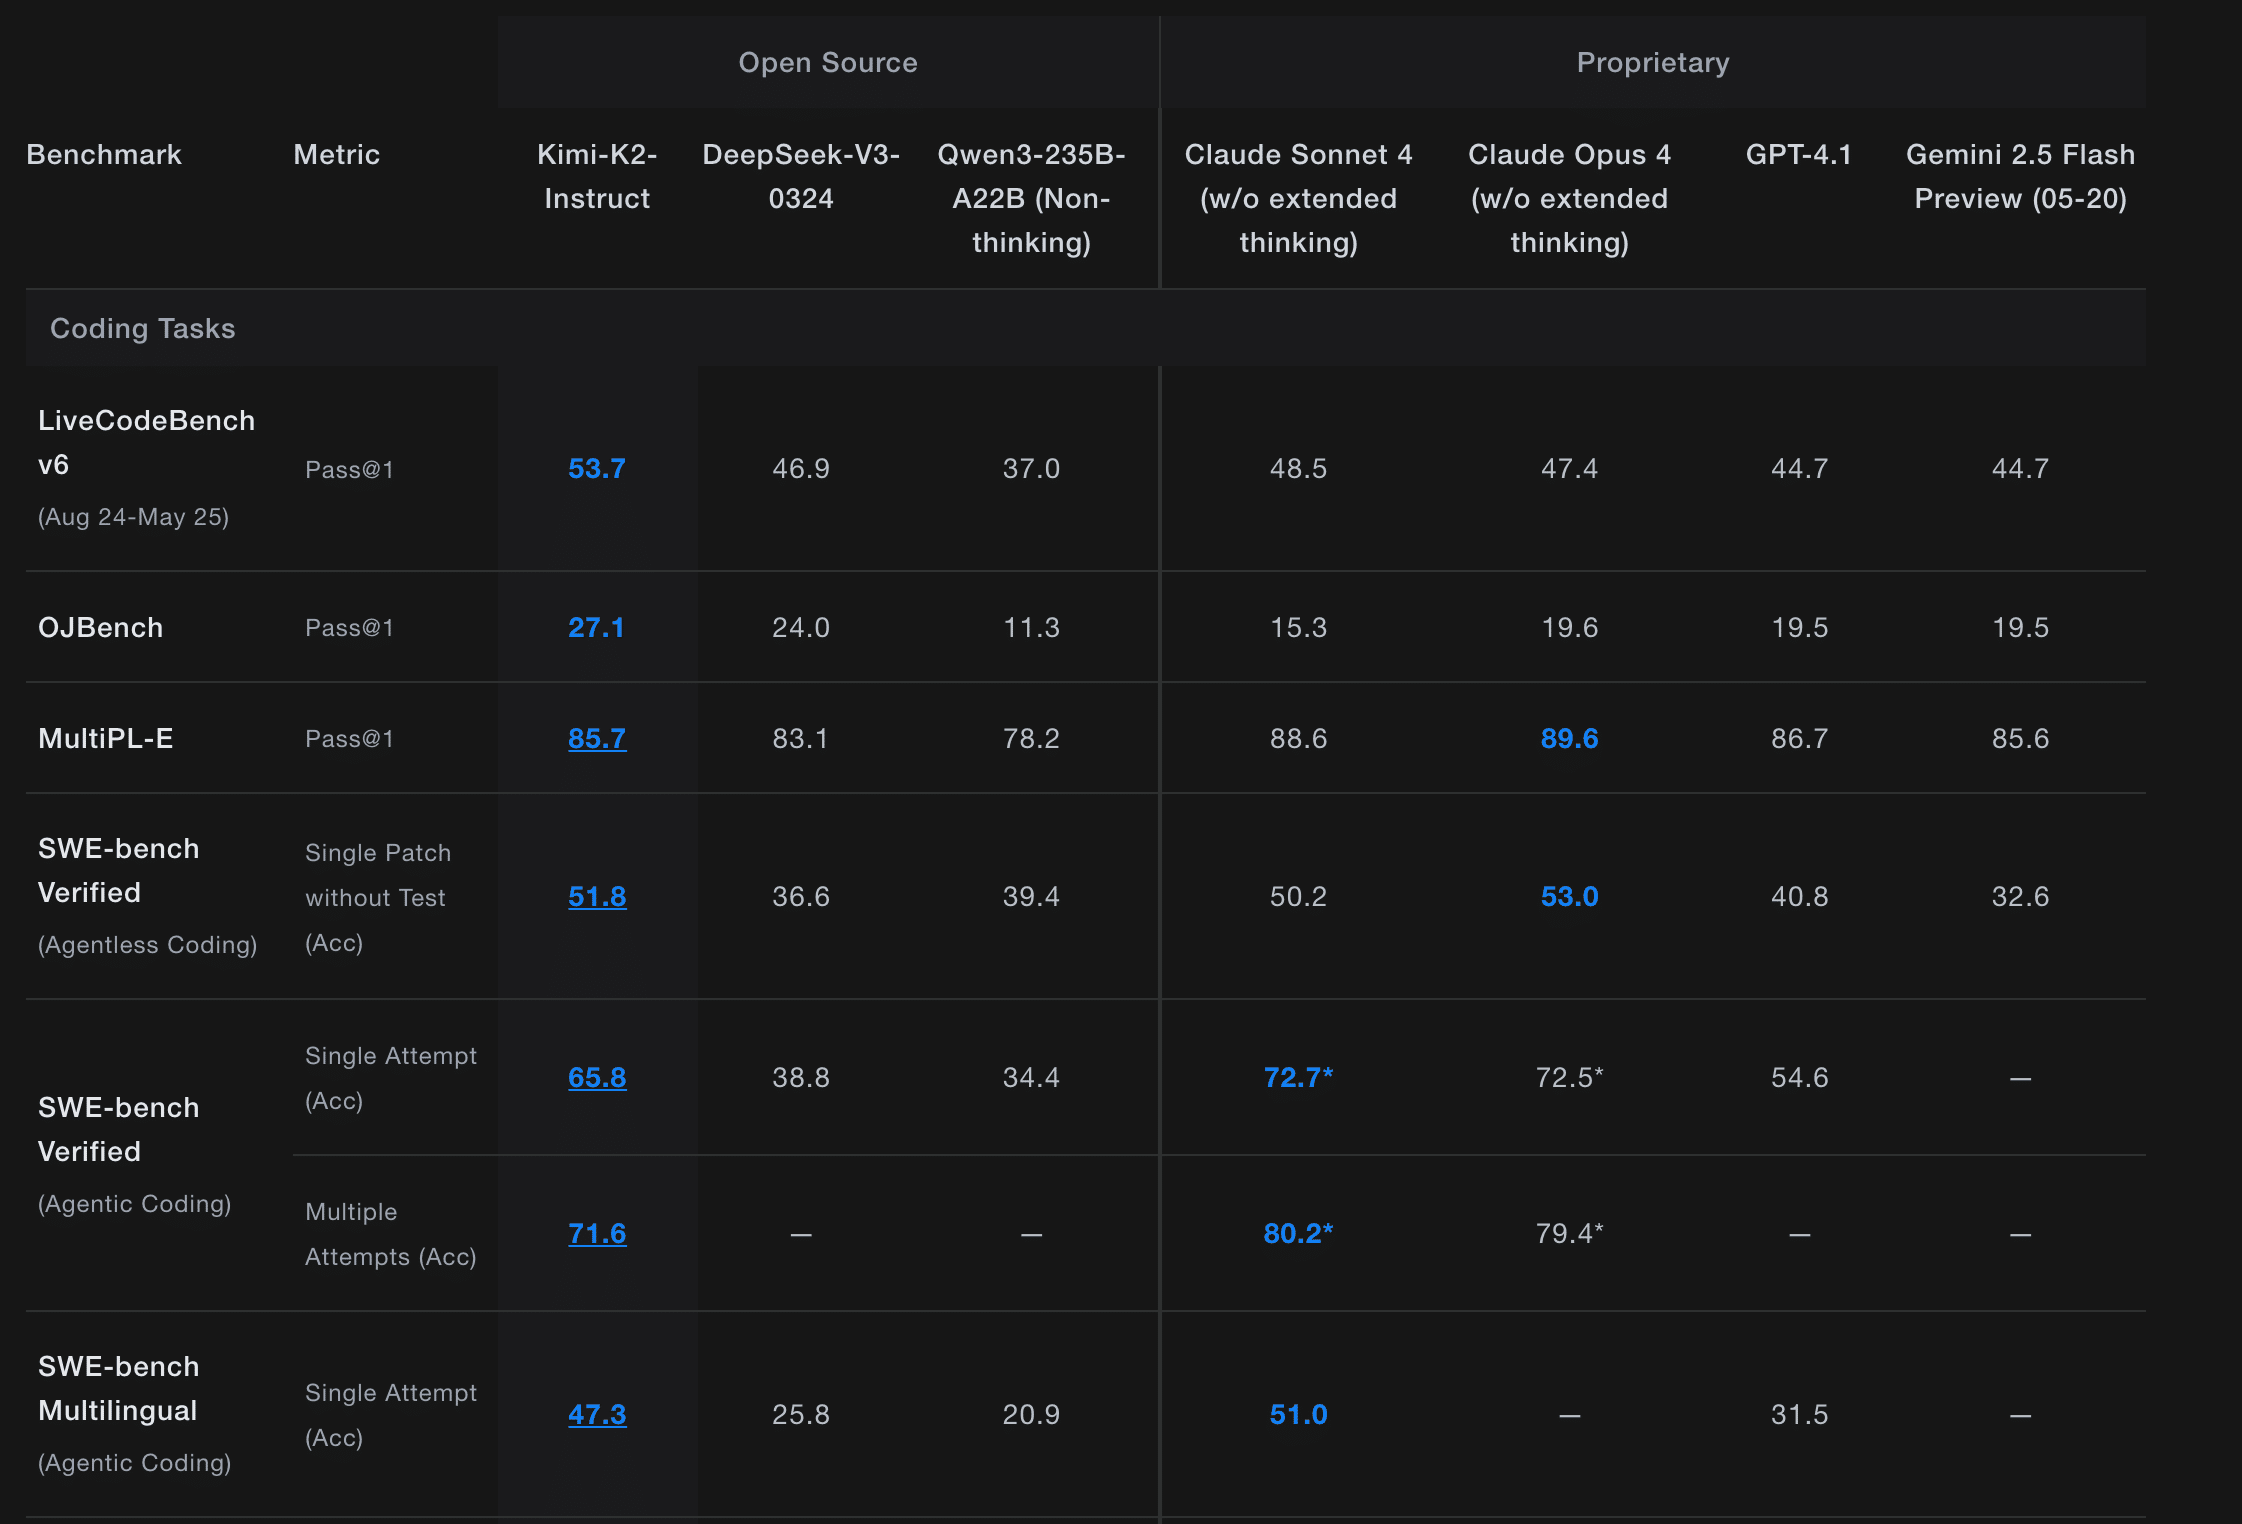
Task: Select the 51.0 Claude Sonnet Multilingual score
Action: 1297,1414
